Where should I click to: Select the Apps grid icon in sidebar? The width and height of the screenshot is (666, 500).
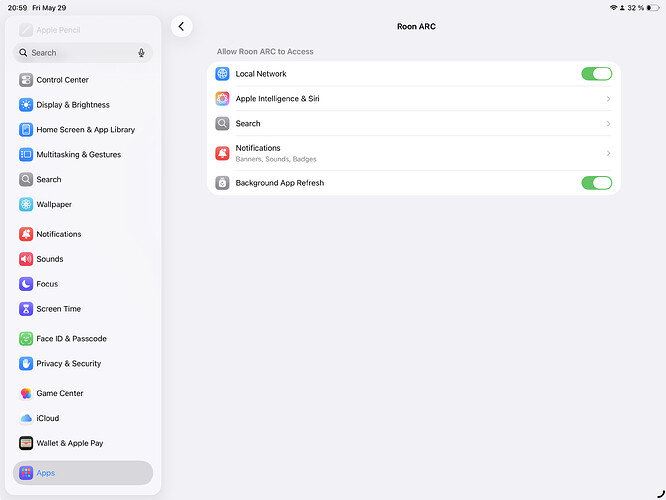pyautogui.click(x=26, y=473)
